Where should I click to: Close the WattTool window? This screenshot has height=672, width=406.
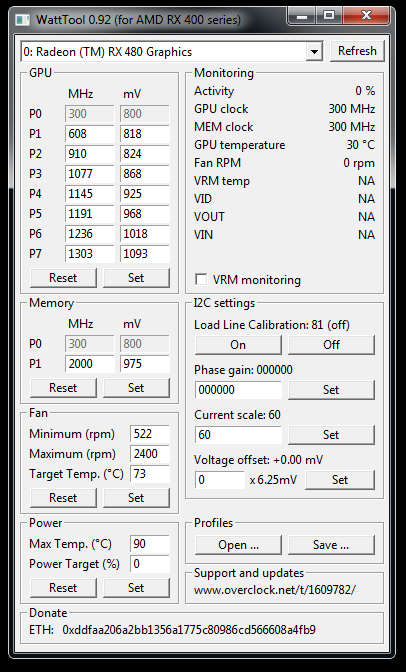367,16
